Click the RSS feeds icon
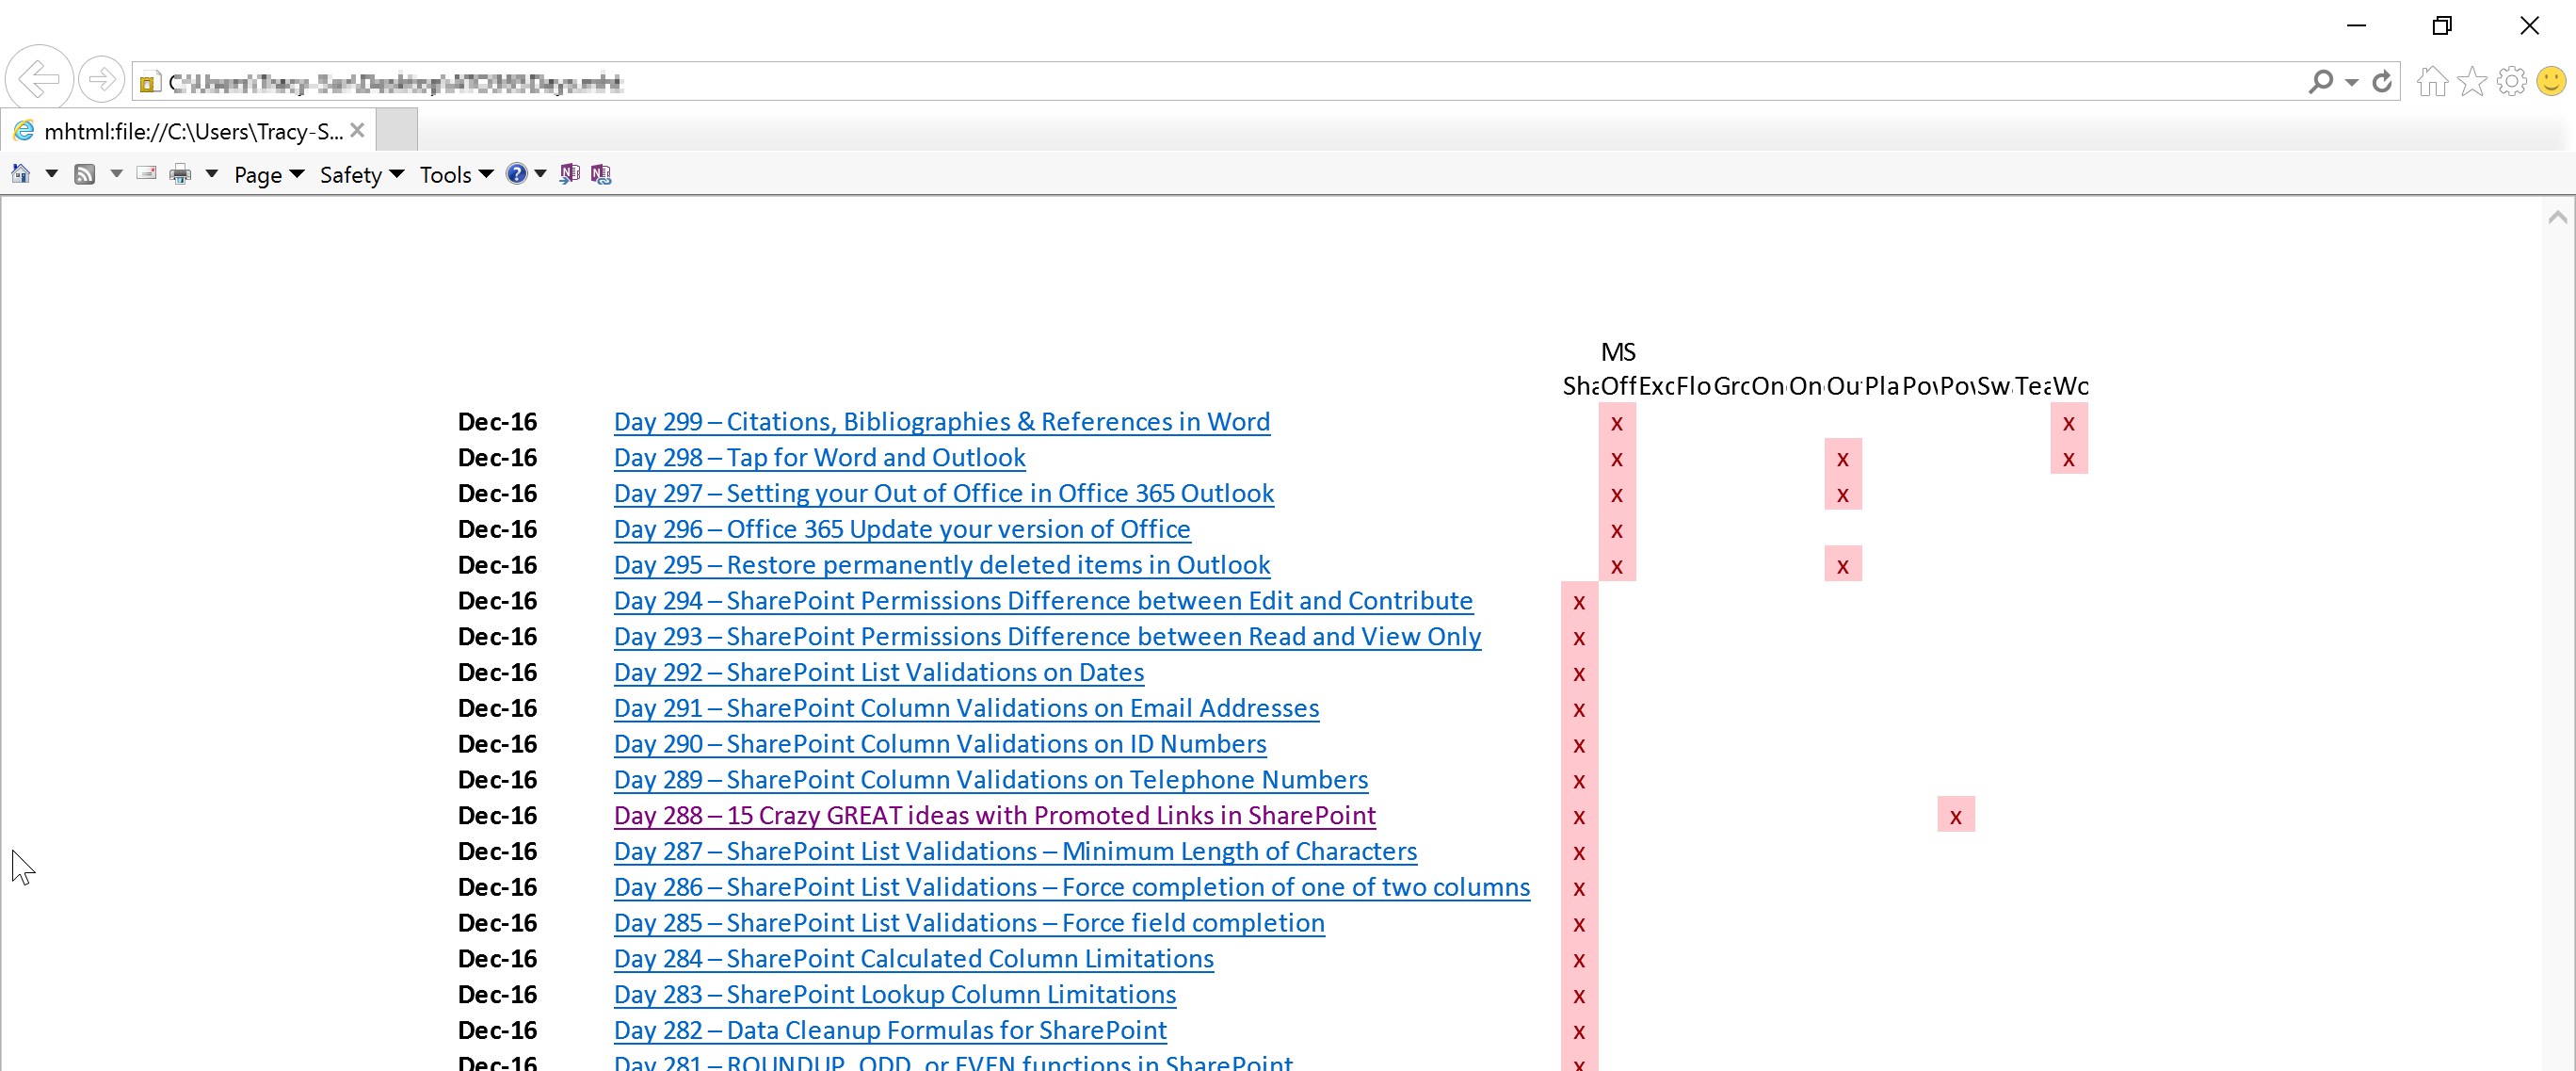 (85, 174)
